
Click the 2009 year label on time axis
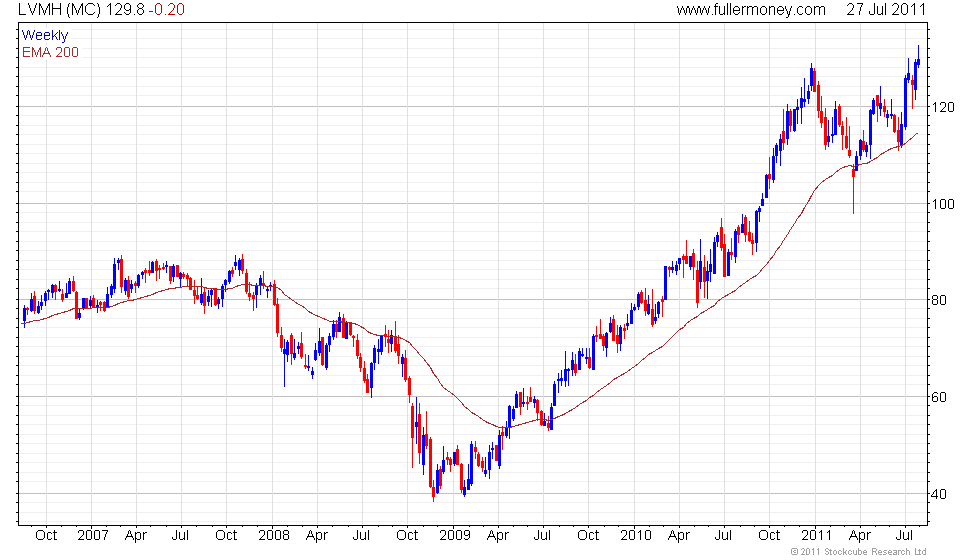point(455,536)
